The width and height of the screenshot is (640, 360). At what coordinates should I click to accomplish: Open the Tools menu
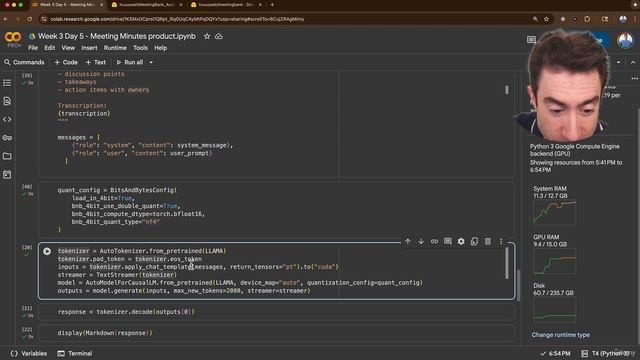pos(140,48)
